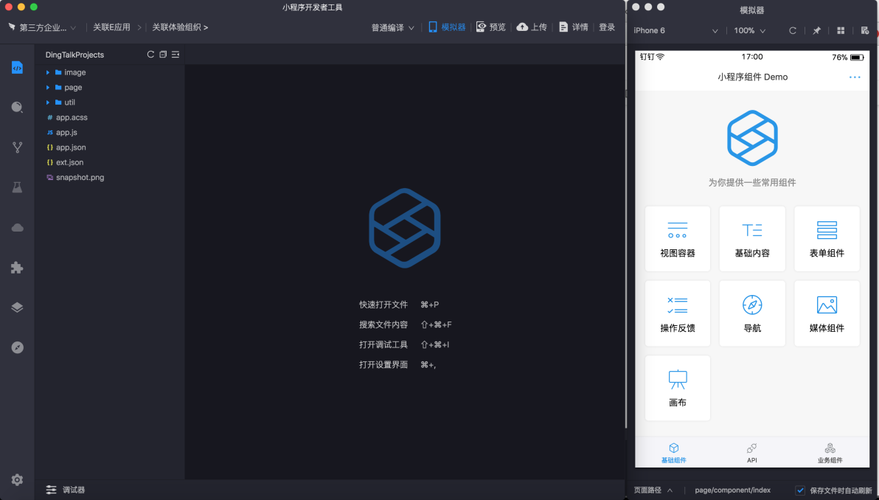The height and width of the screenshot is (500, 879).
Task: Click the 上传 upload button
Action: 531,27
